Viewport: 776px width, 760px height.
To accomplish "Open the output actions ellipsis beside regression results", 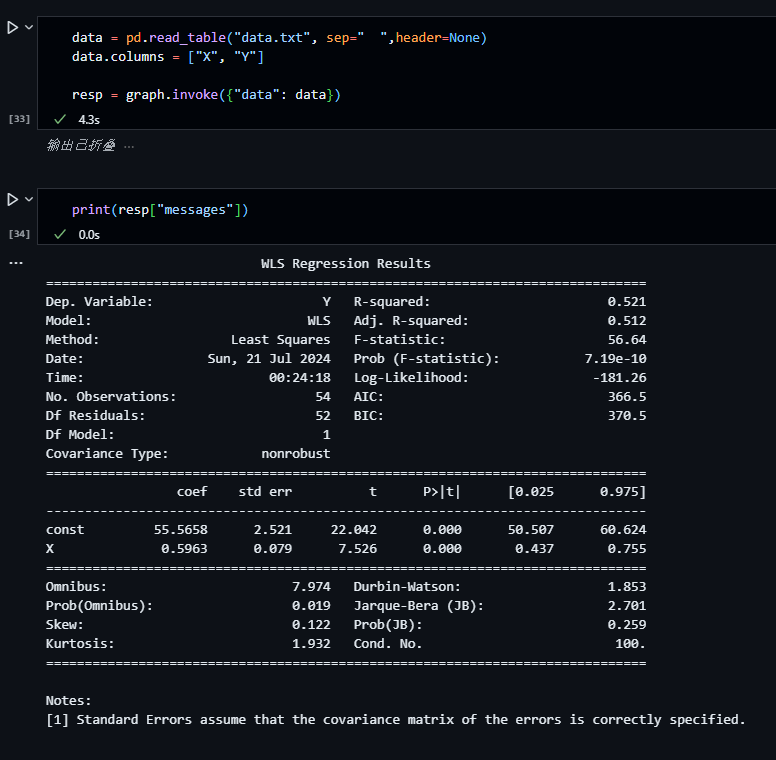I will coord(16,263).
